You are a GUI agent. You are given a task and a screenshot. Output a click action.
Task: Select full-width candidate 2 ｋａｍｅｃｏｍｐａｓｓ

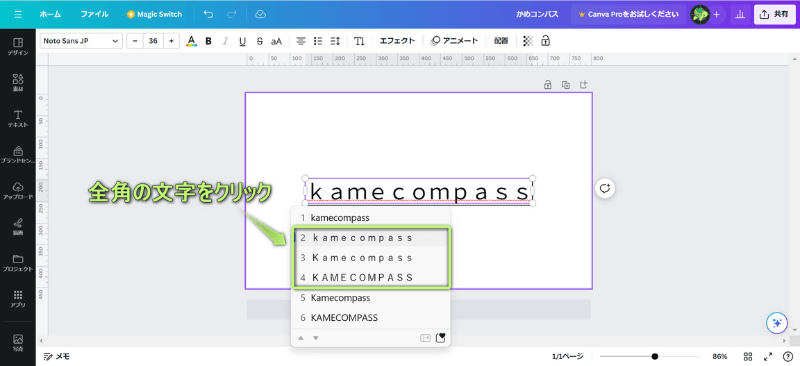pos(371,238)
